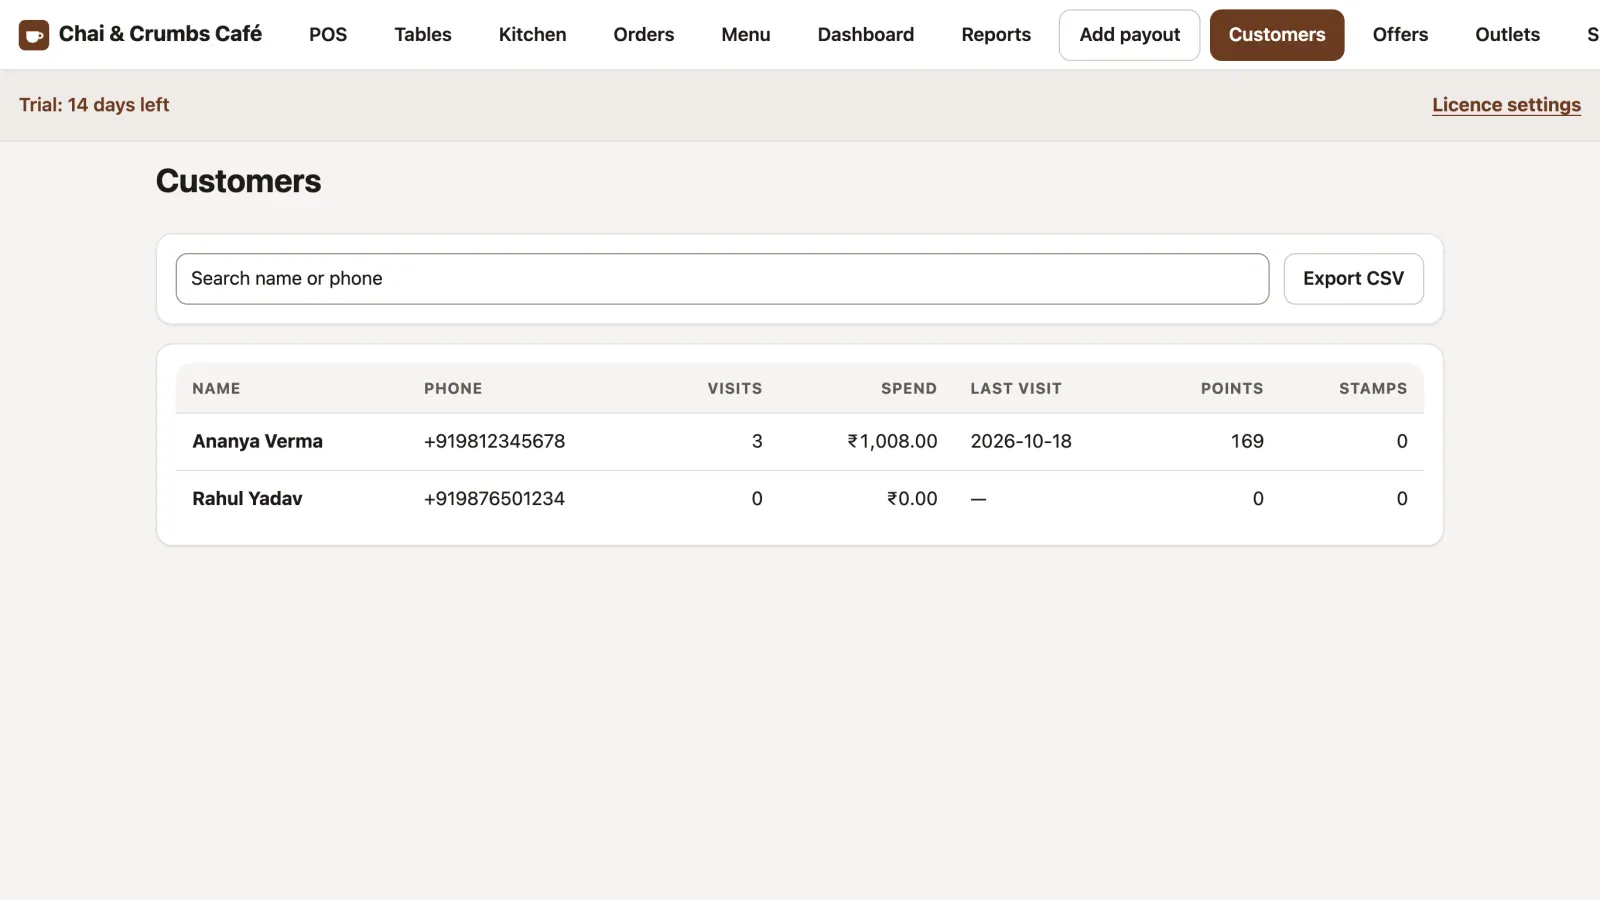The height and width of the screenshot is (900, 1600).
Task: Open the Ananya Verma customer row
Action: (800, 442)
